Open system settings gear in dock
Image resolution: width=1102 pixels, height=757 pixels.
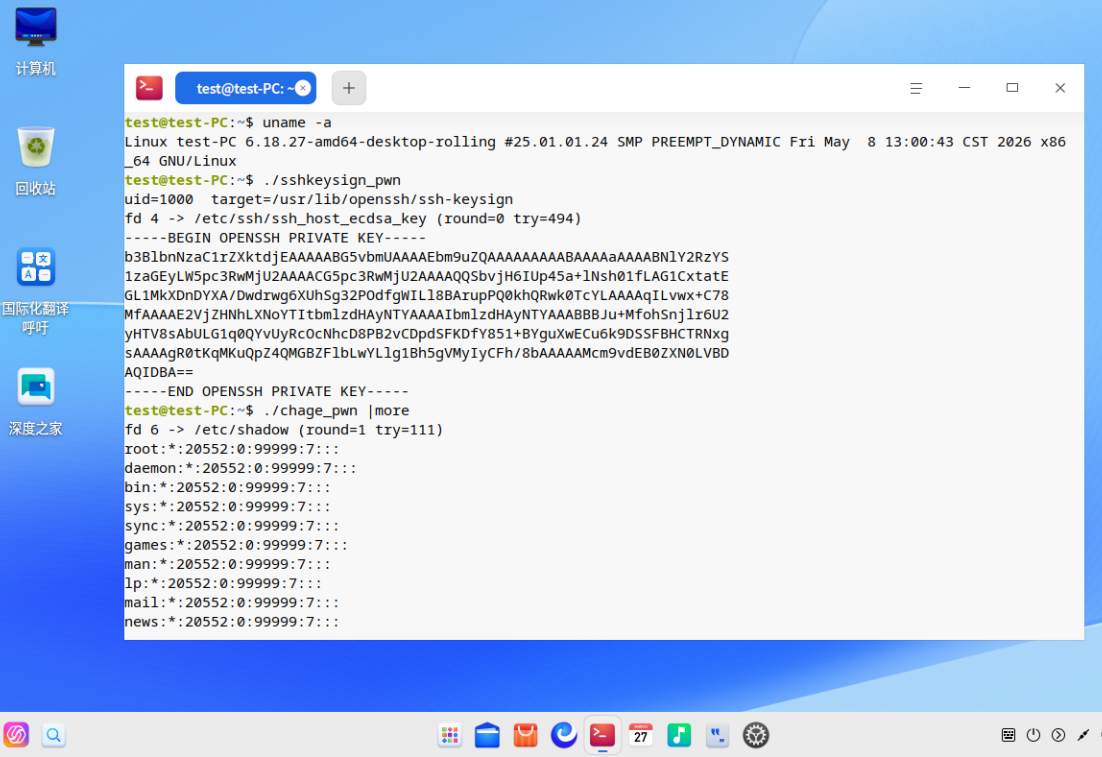click(x=756, y=735)
